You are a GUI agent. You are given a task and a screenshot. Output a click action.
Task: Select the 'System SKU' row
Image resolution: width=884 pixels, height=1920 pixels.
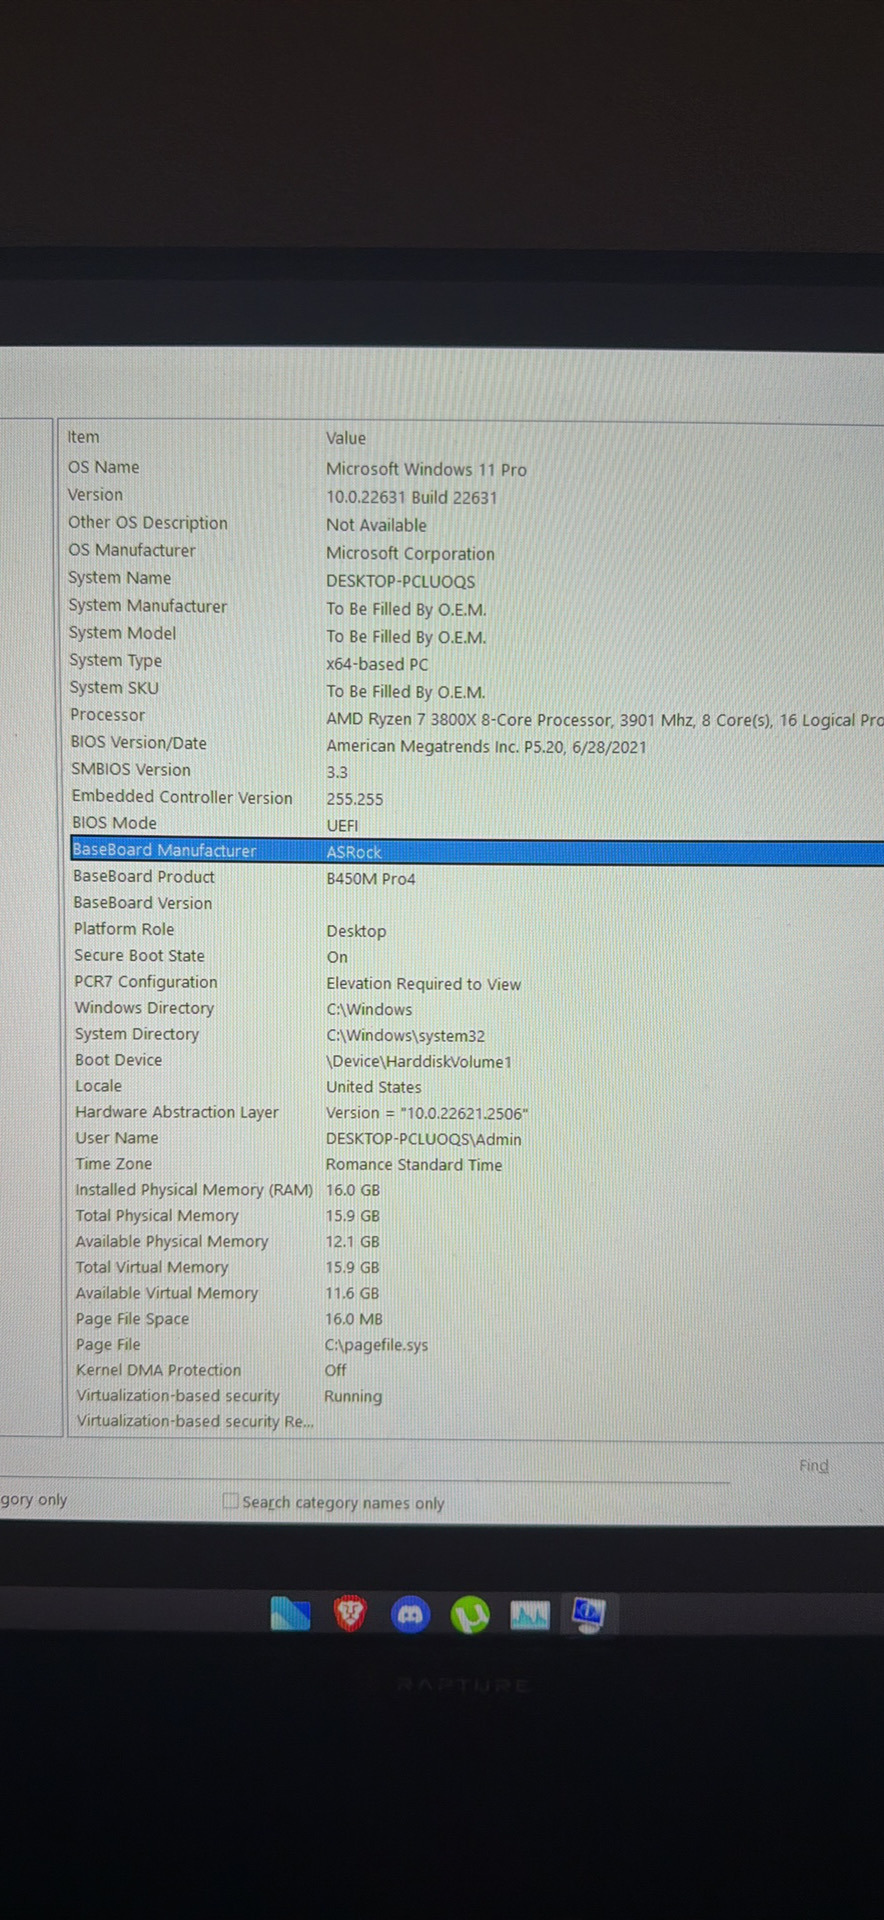click(475, 689)
